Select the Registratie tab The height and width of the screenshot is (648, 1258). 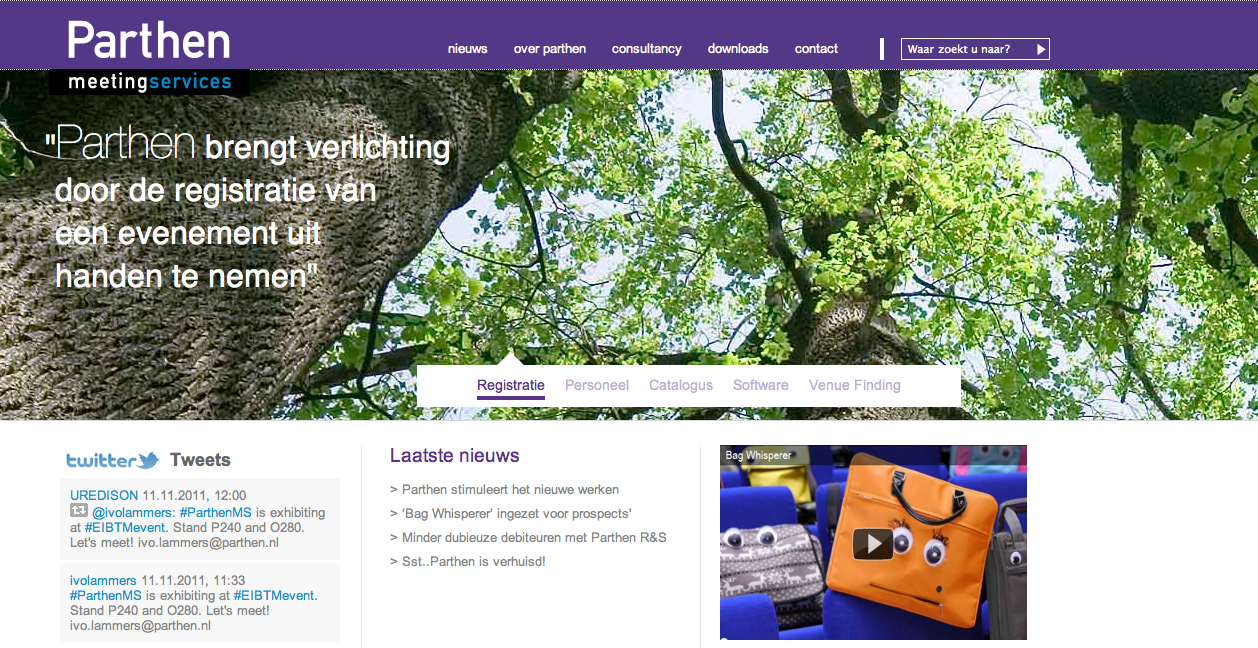click(511, 385)
